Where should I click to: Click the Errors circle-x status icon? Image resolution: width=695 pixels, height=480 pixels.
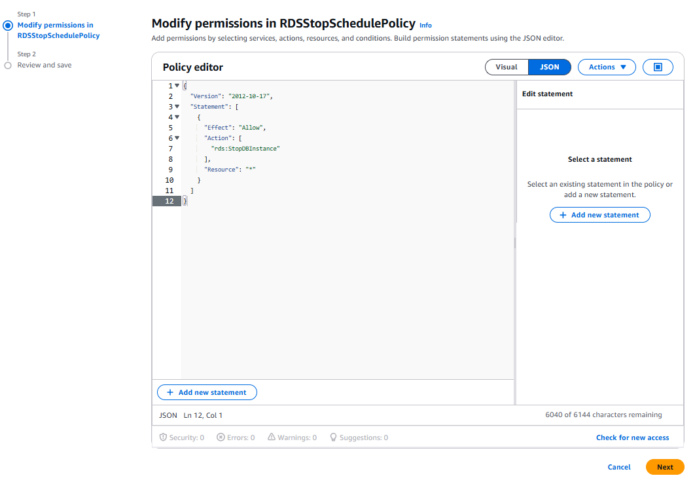221,437
